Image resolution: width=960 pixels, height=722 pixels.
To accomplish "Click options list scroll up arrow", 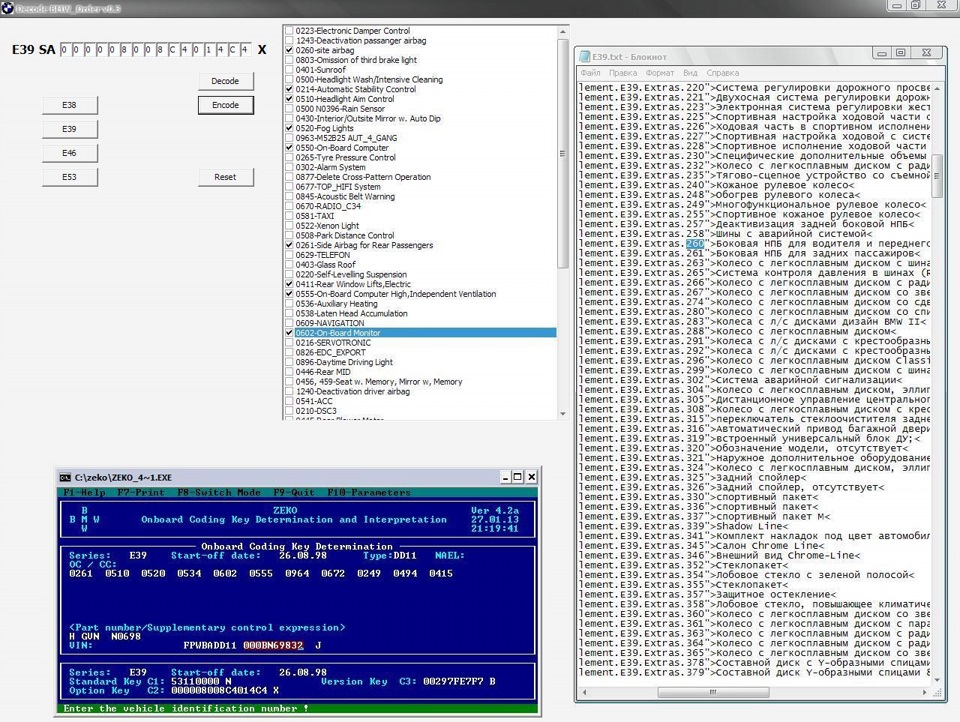I will tap(563, 31).
